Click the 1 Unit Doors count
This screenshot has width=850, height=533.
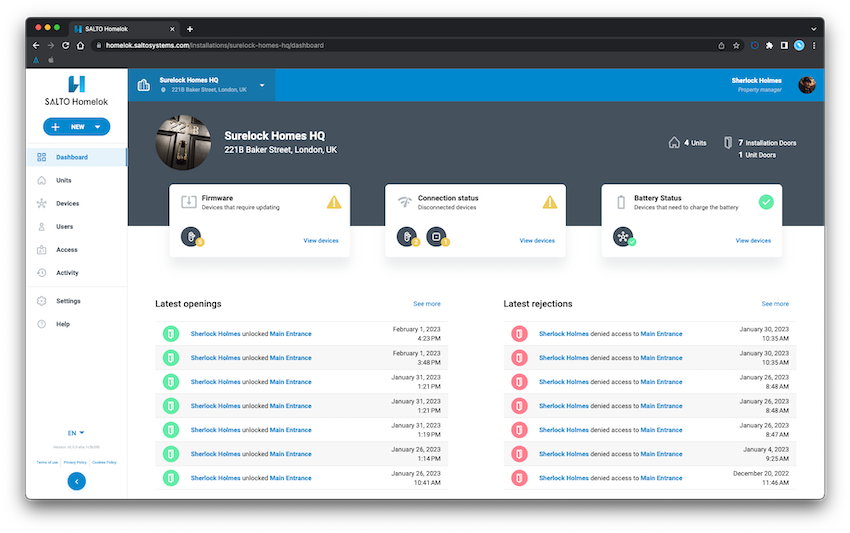pos(757,155)
